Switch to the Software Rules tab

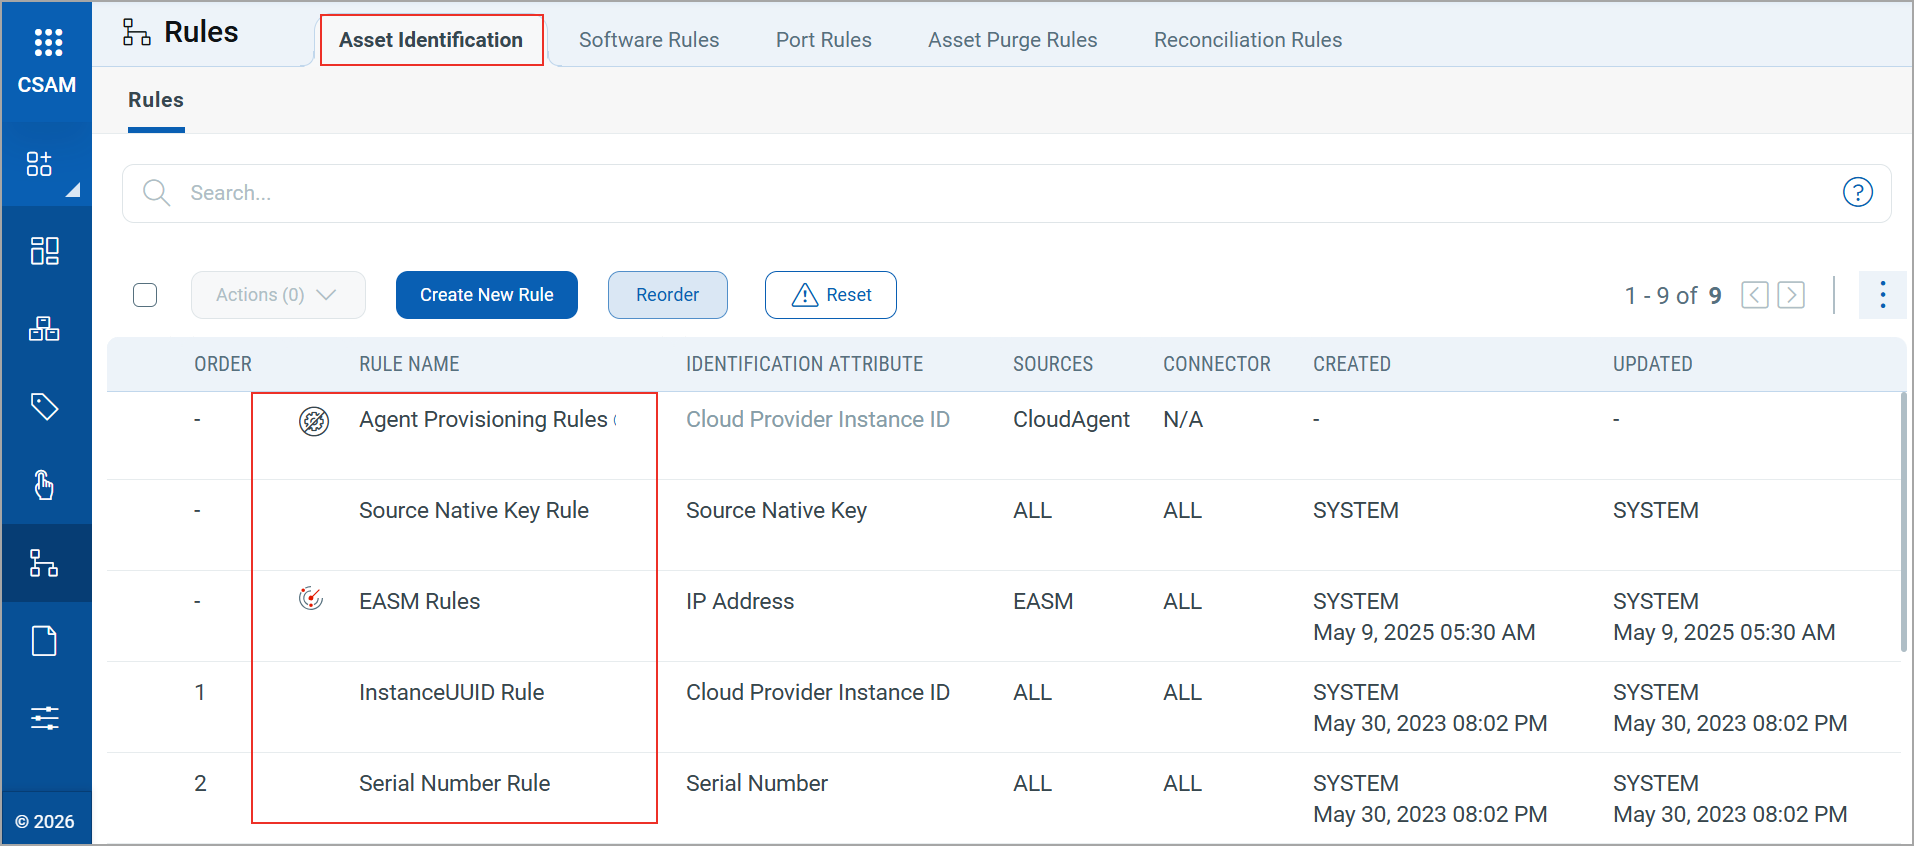[x=649, y=40]
